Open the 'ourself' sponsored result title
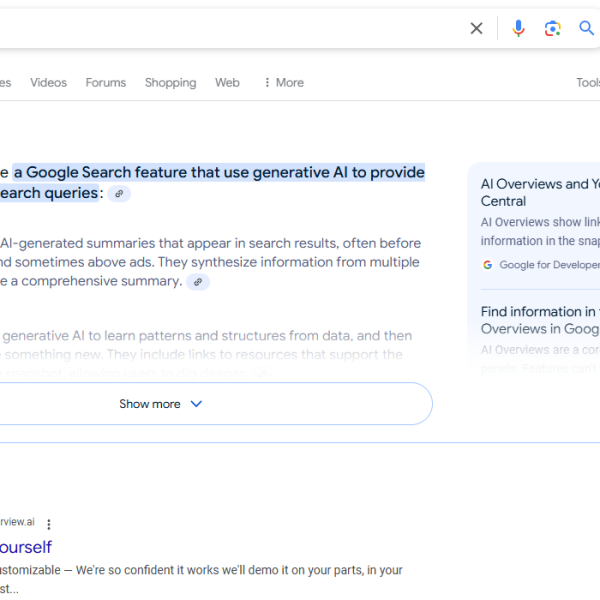 [26, 547]
